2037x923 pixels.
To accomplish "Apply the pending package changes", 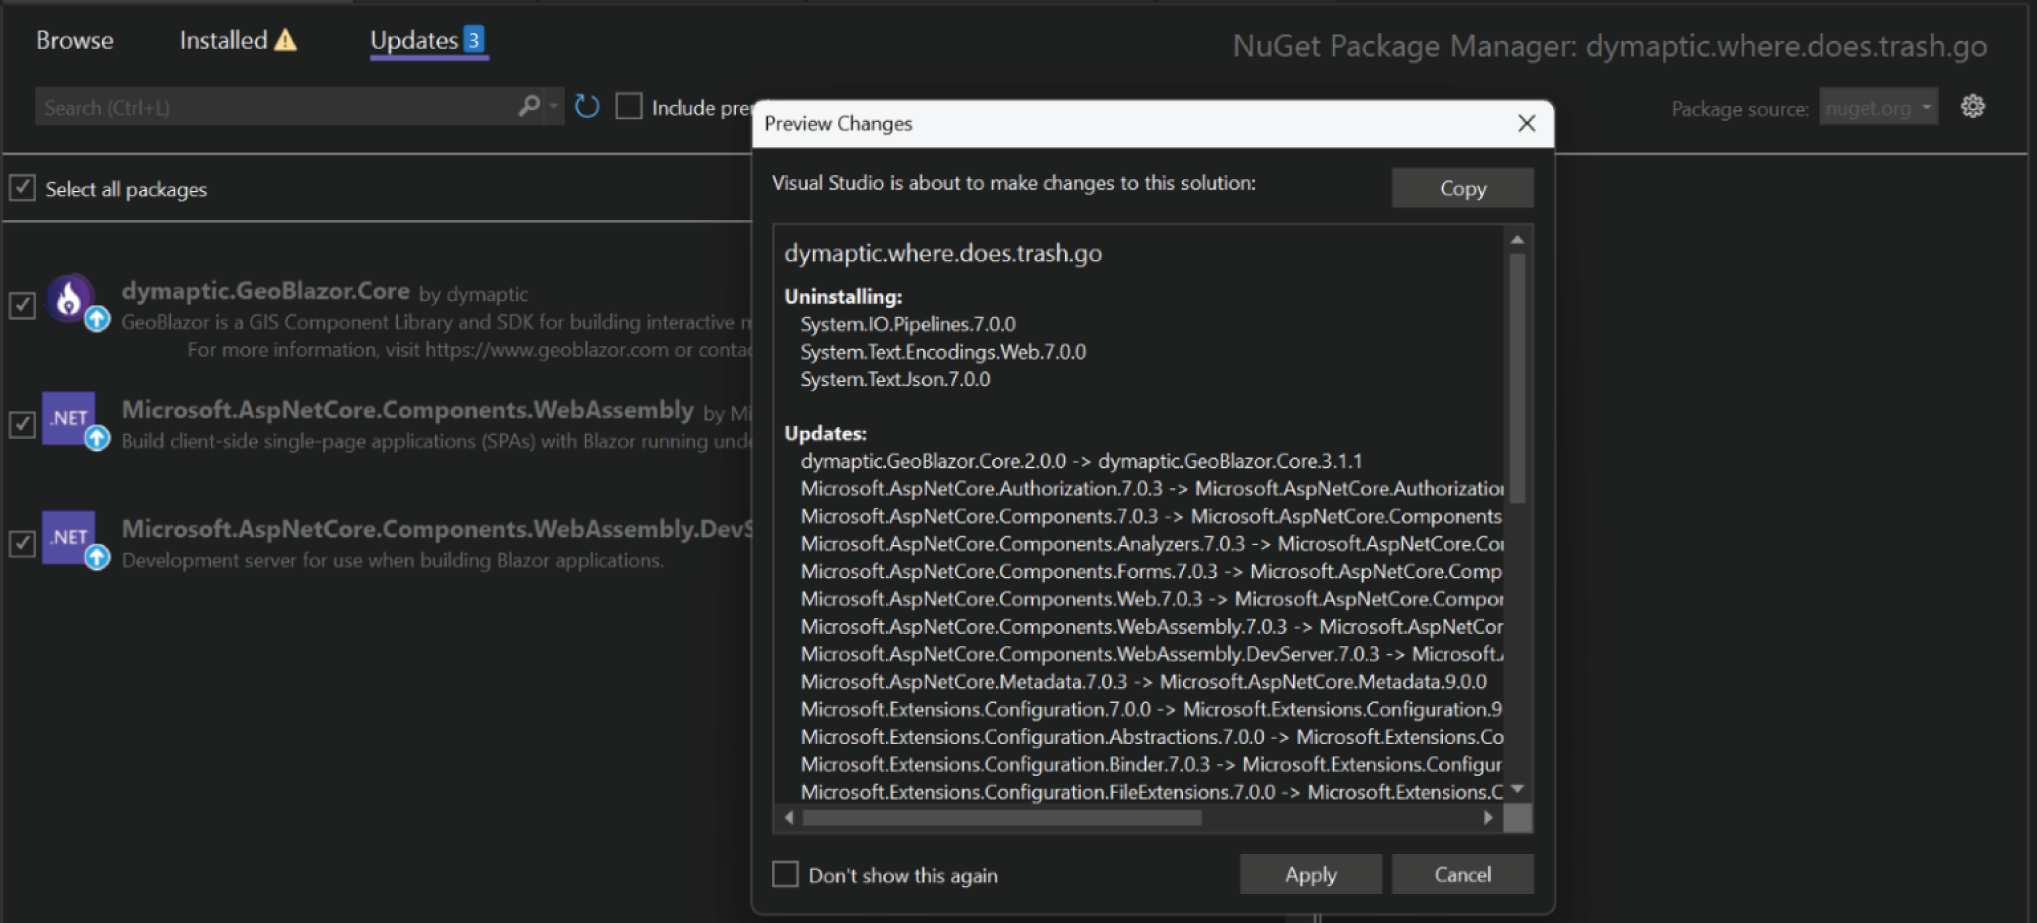I will coord(1310,874).
